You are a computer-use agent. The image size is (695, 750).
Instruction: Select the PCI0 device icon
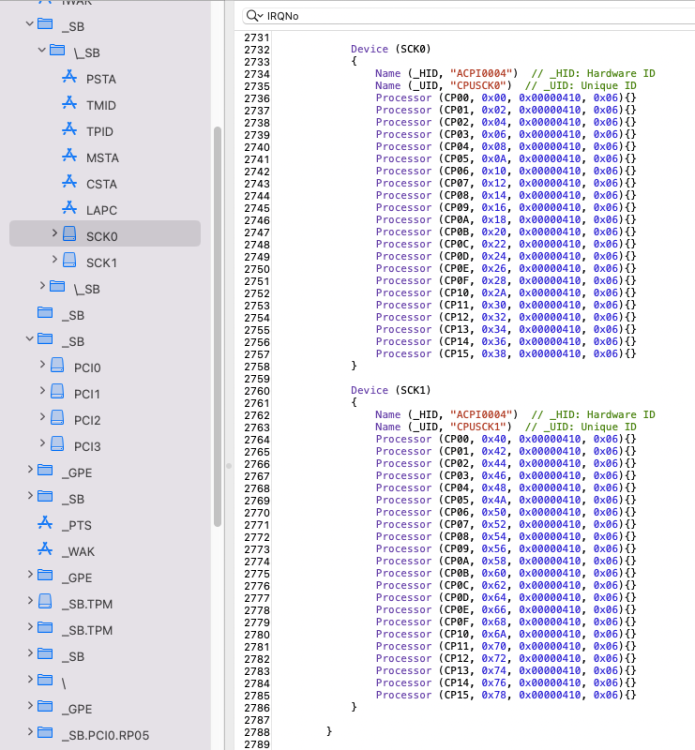[57, 365]
